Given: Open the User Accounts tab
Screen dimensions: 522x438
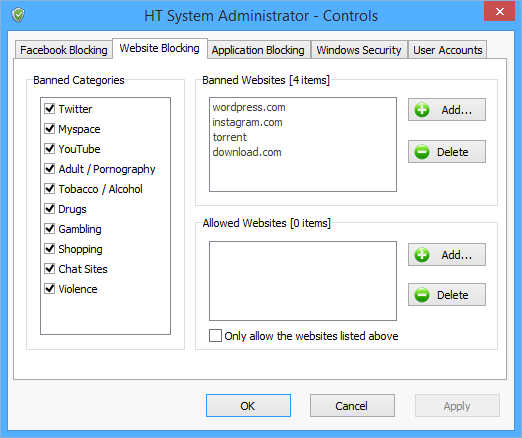Looking at the screenshot, I should tap(448, 50).
